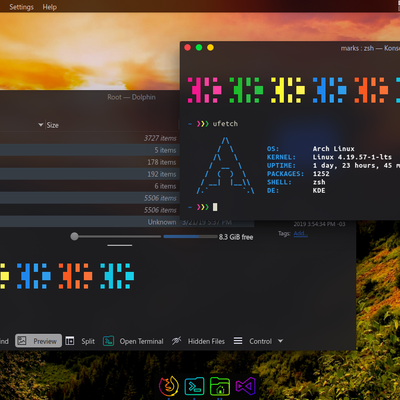The width and height of the screenshot is (400, 400).
Task: Open the Settings menu
Action: click(21, 7)
